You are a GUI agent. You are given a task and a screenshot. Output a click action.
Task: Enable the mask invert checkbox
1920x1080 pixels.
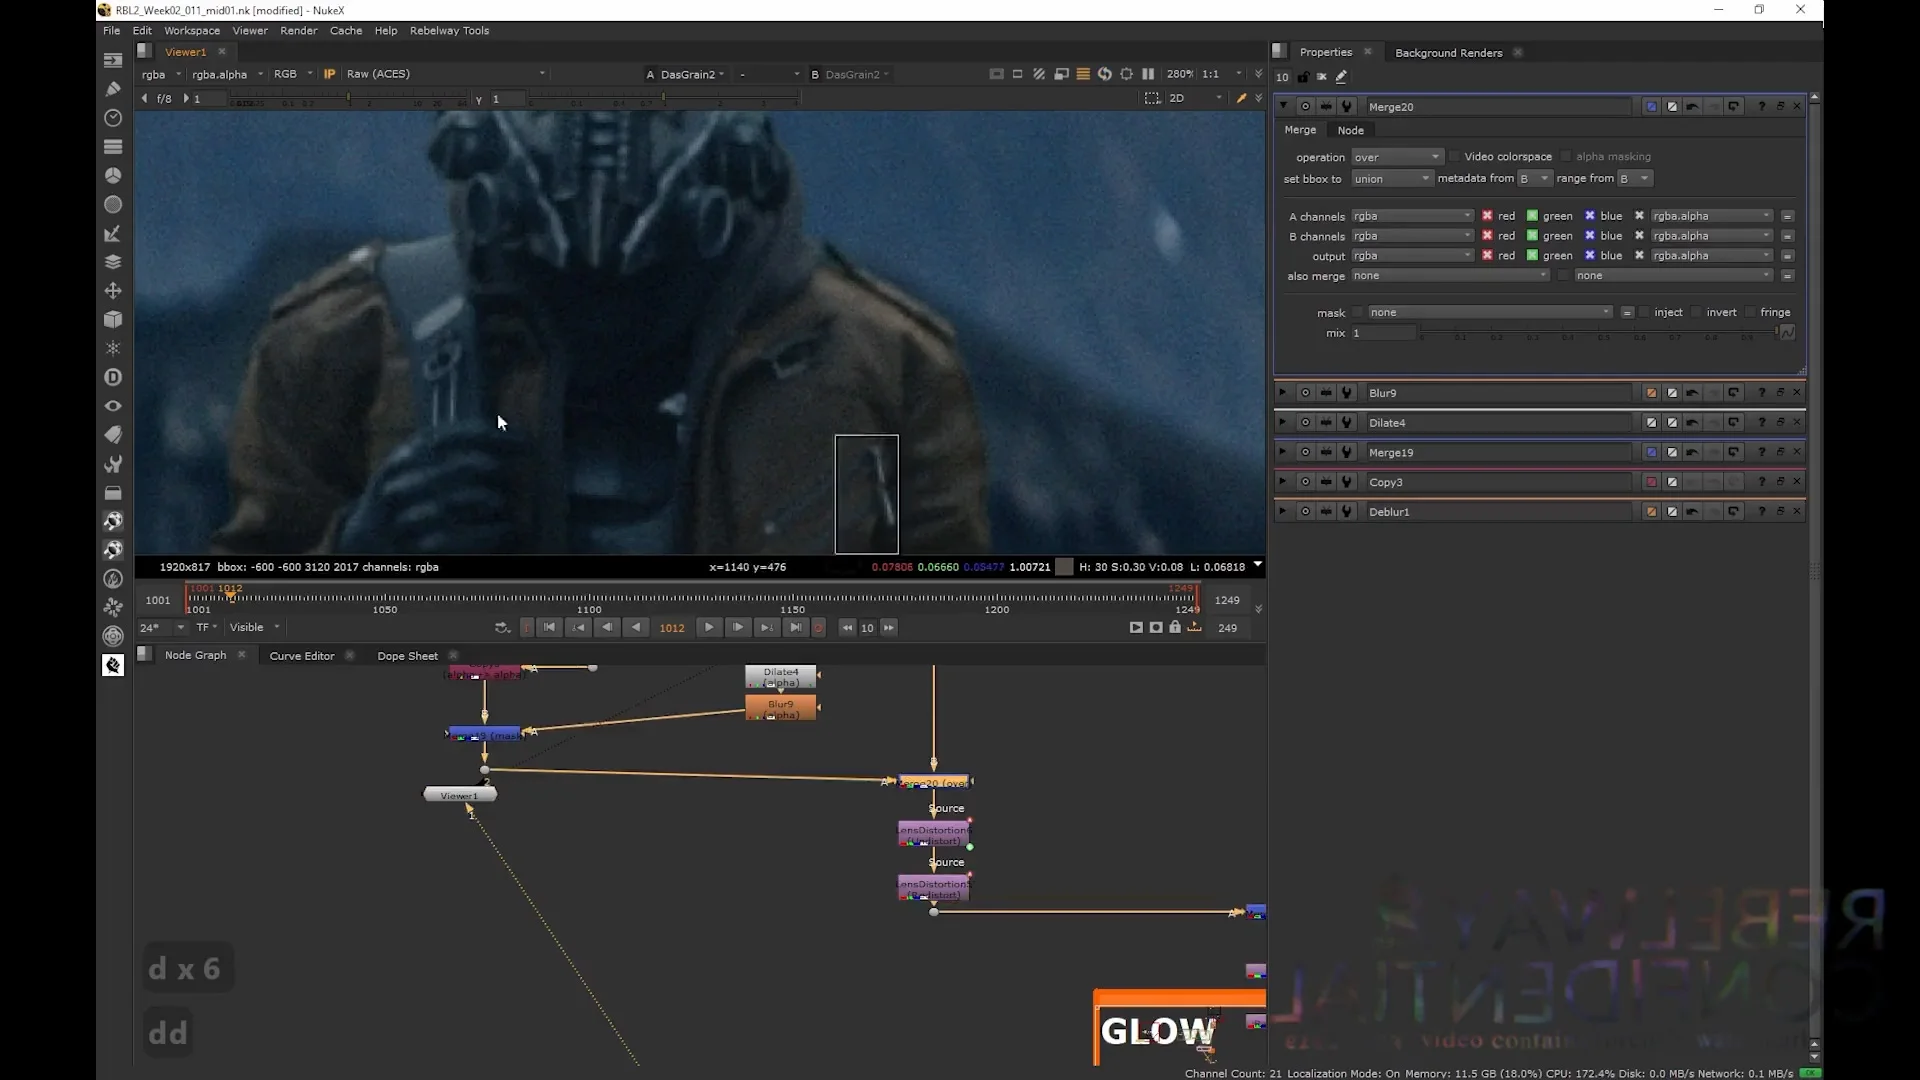(x=1697, y=313)
